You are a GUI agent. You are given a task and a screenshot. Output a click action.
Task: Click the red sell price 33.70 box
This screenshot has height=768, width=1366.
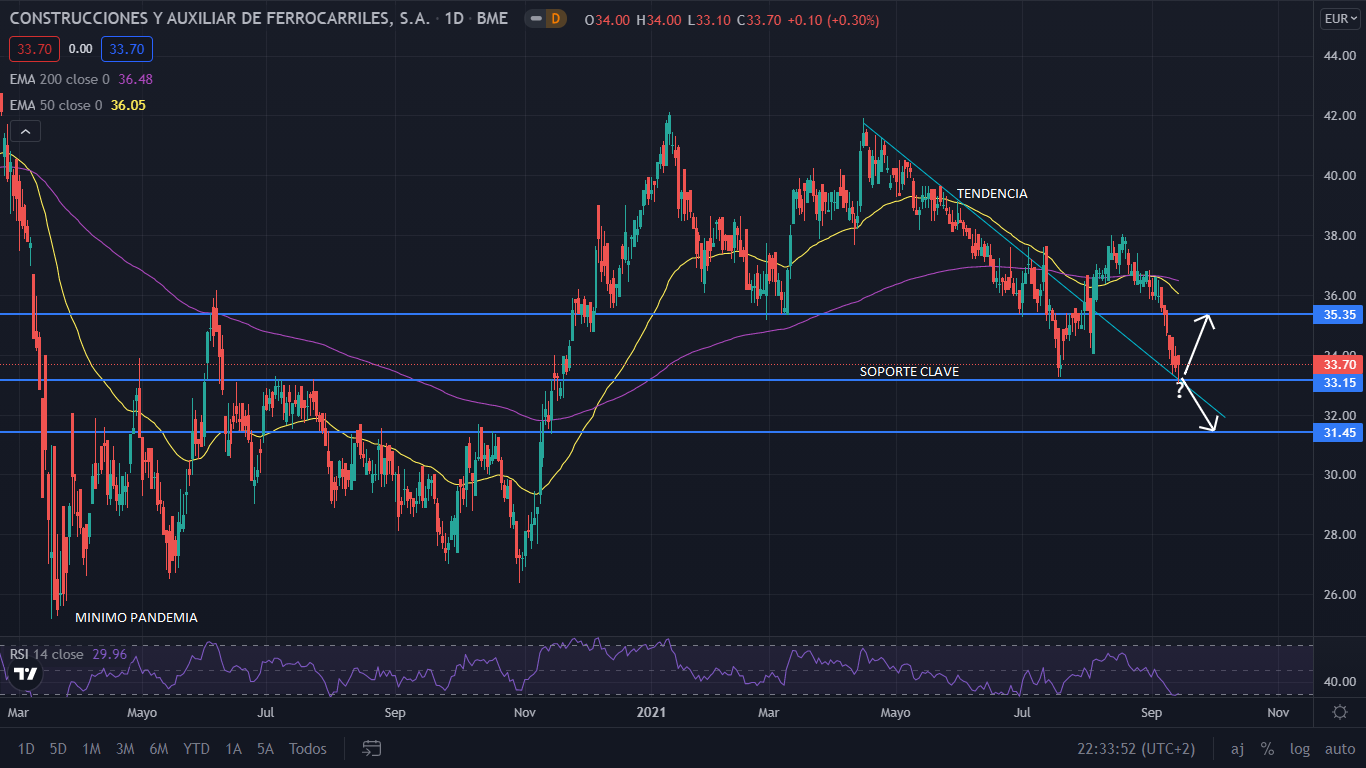[35, 48]
